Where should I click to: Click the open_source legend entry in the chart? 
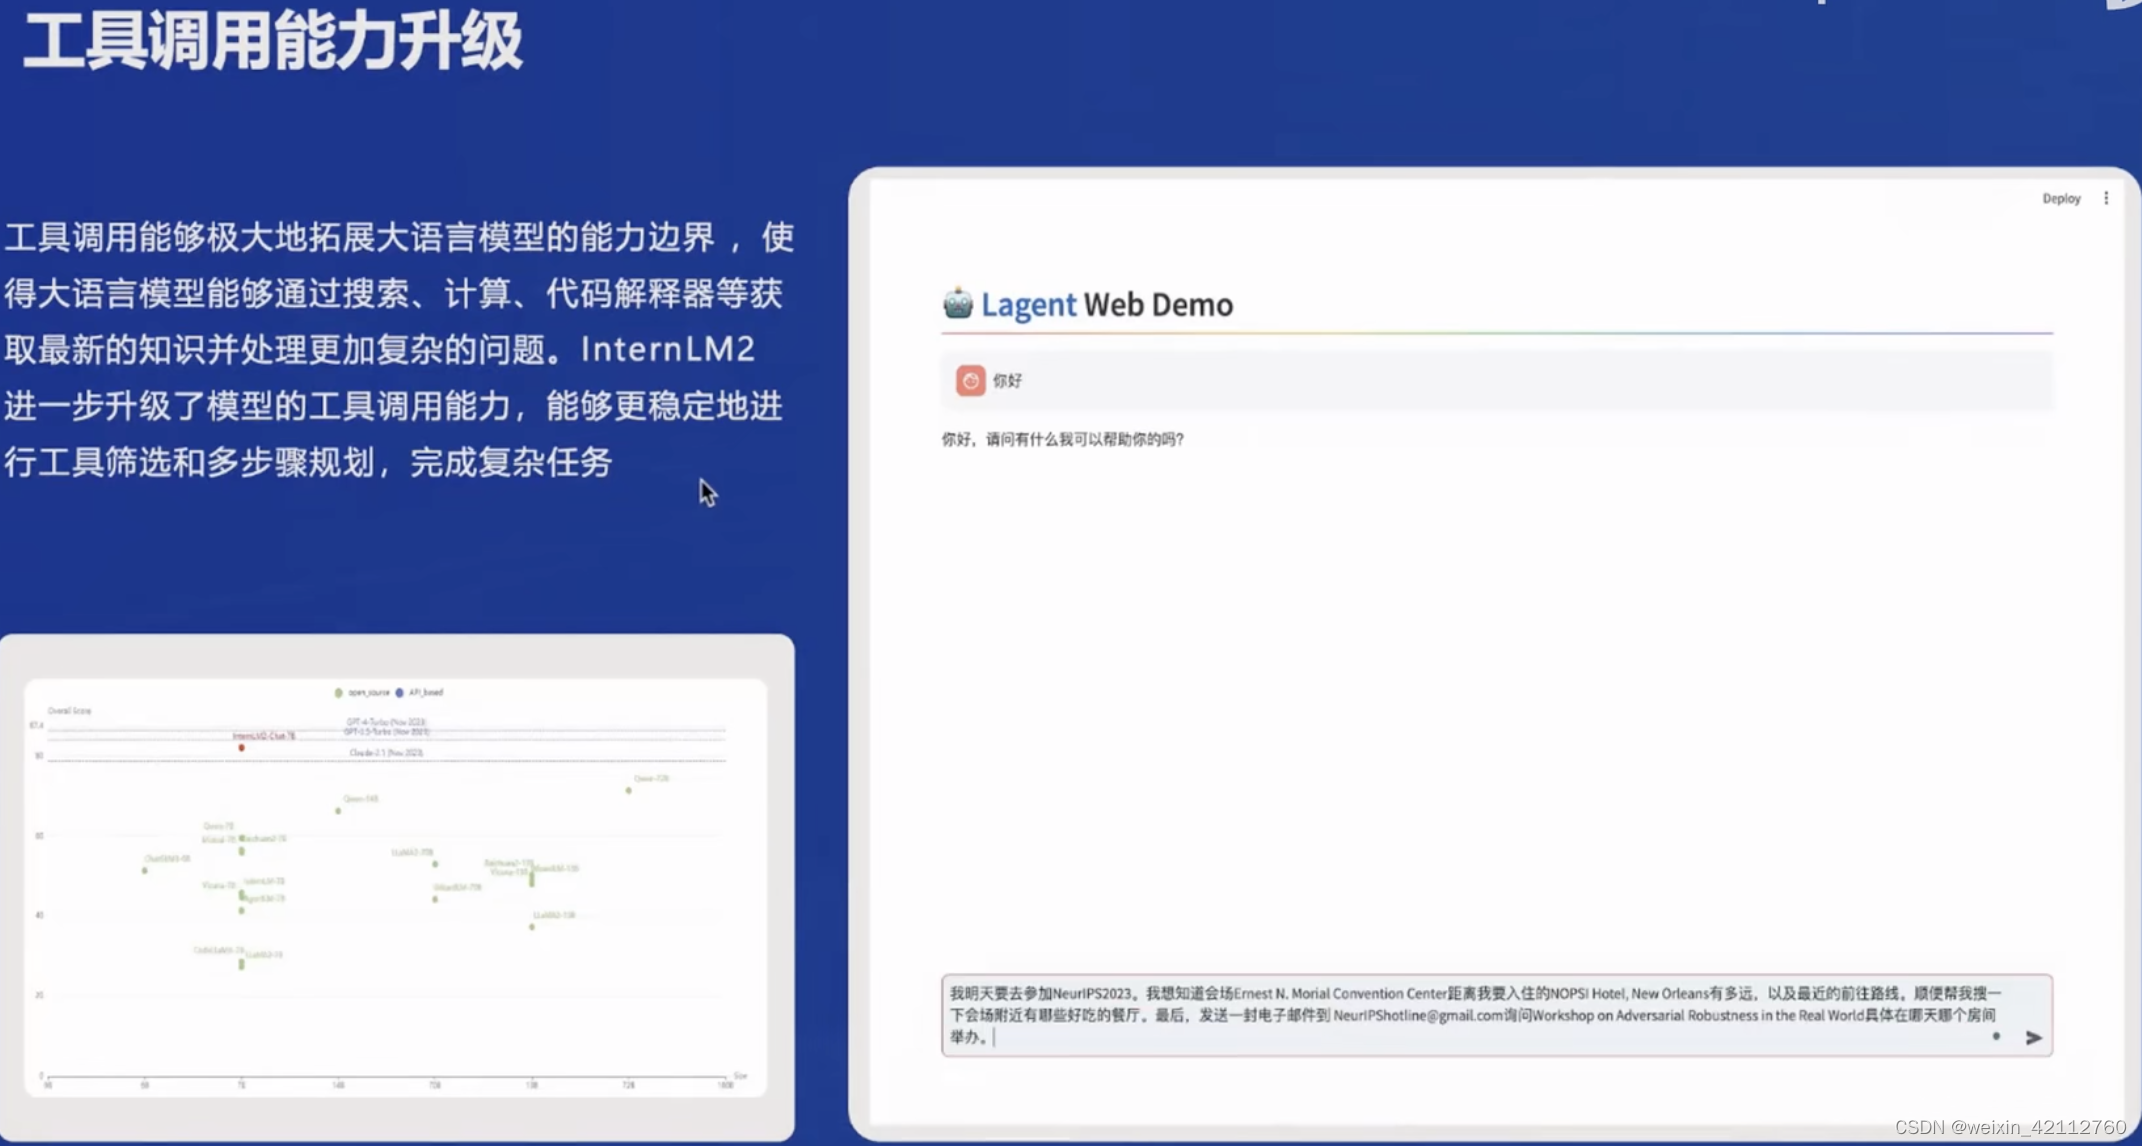(362, 692)
